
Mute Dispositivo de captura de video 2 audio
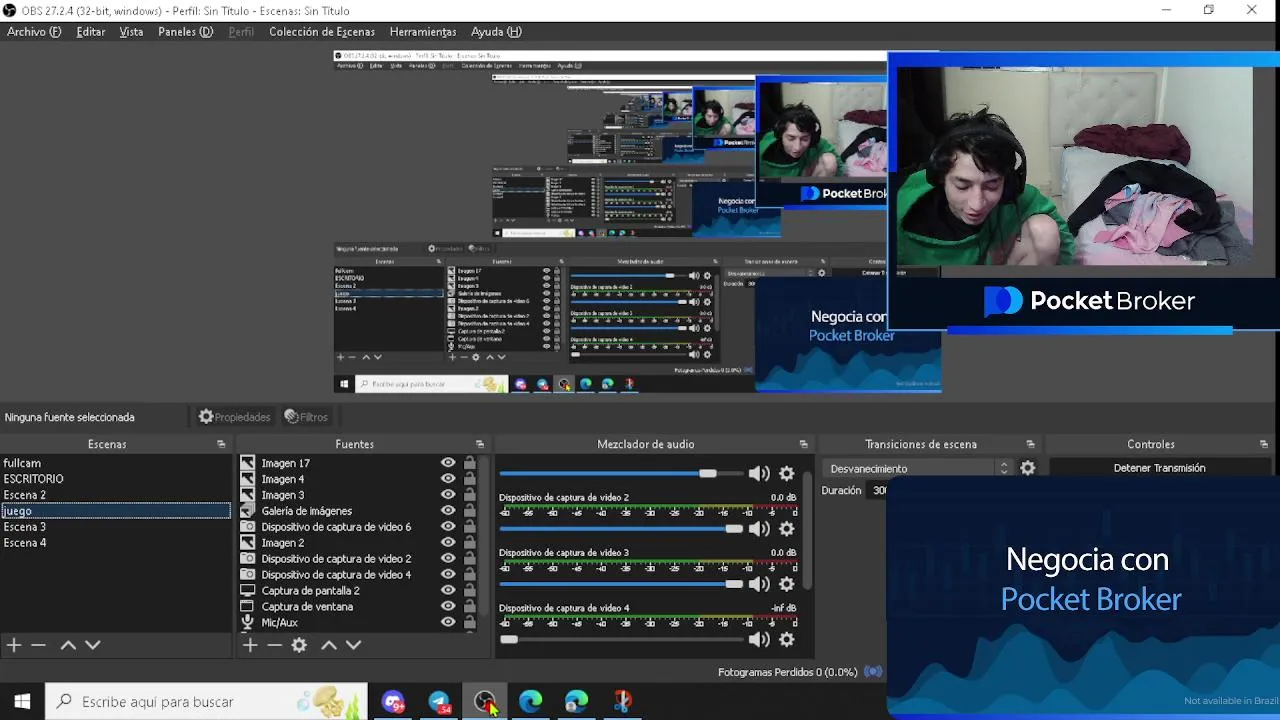pos(759,528)
